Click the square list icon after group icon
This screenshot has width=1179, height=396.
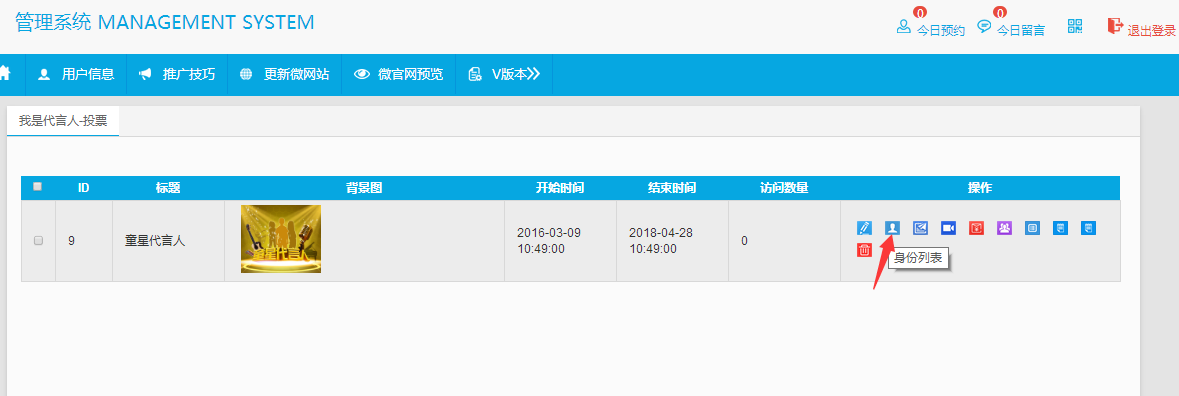[x=1032, y=228]
